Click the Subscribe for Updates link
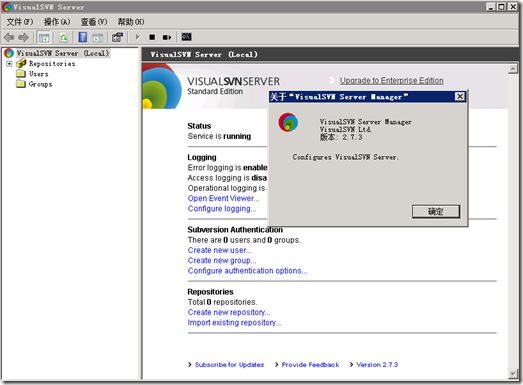This screenshot has height=385, width=523. 229,365
